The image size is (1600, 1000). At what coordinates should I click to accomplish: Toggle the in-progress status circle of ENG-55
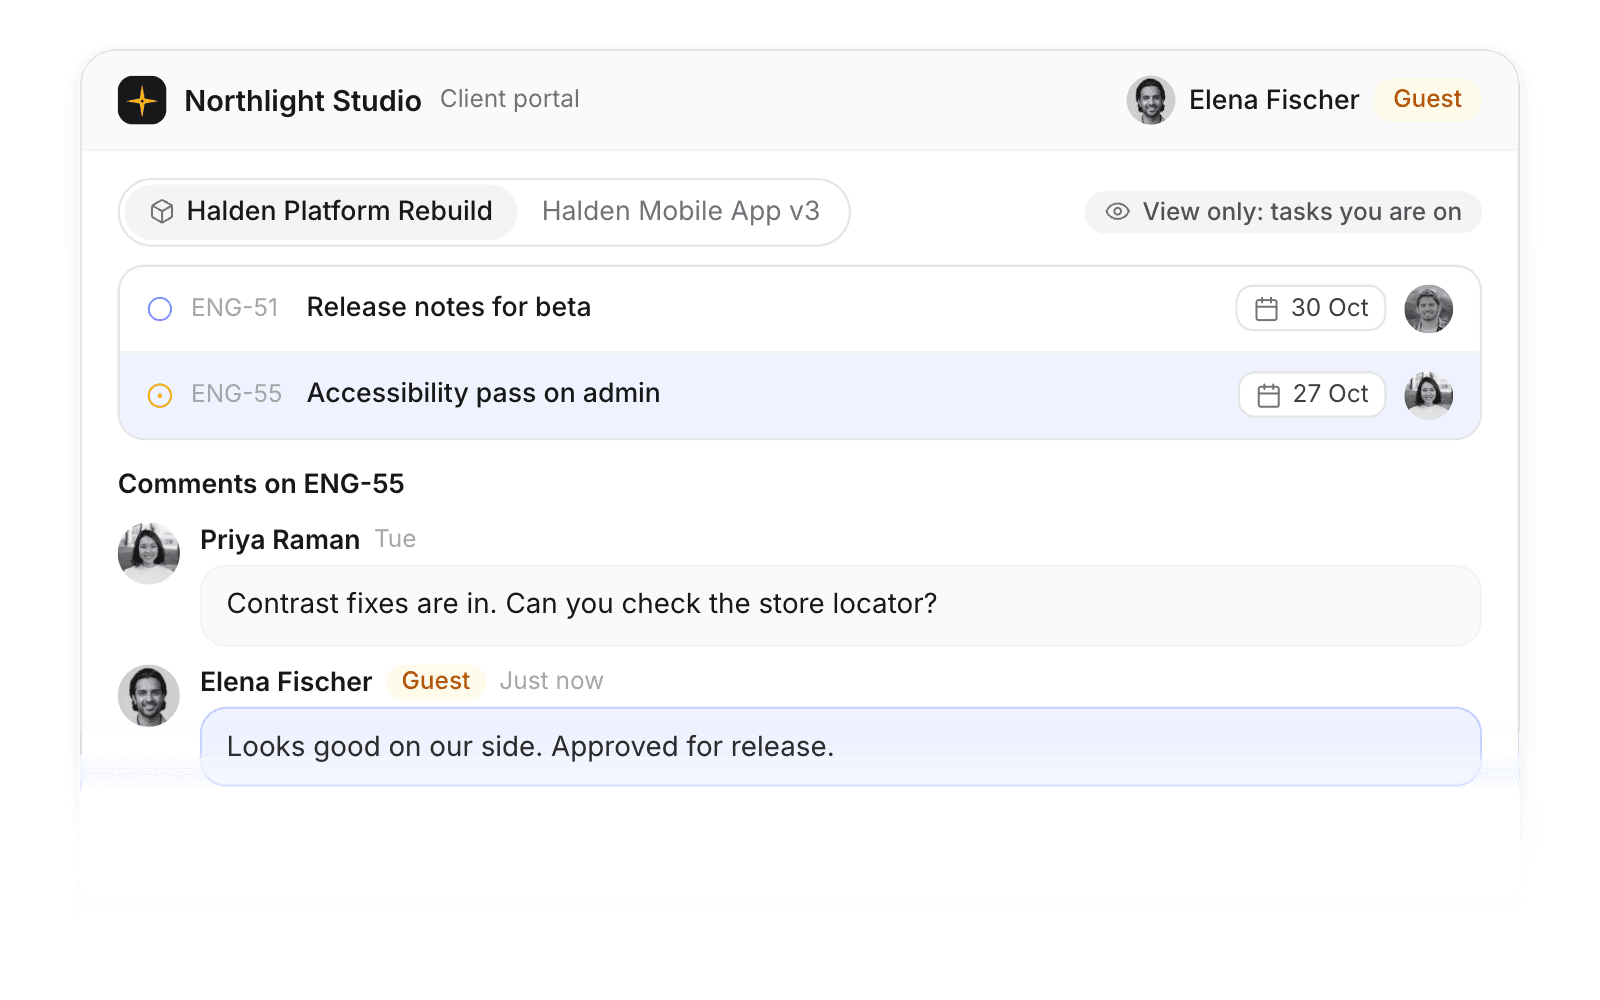click(160, 395)
